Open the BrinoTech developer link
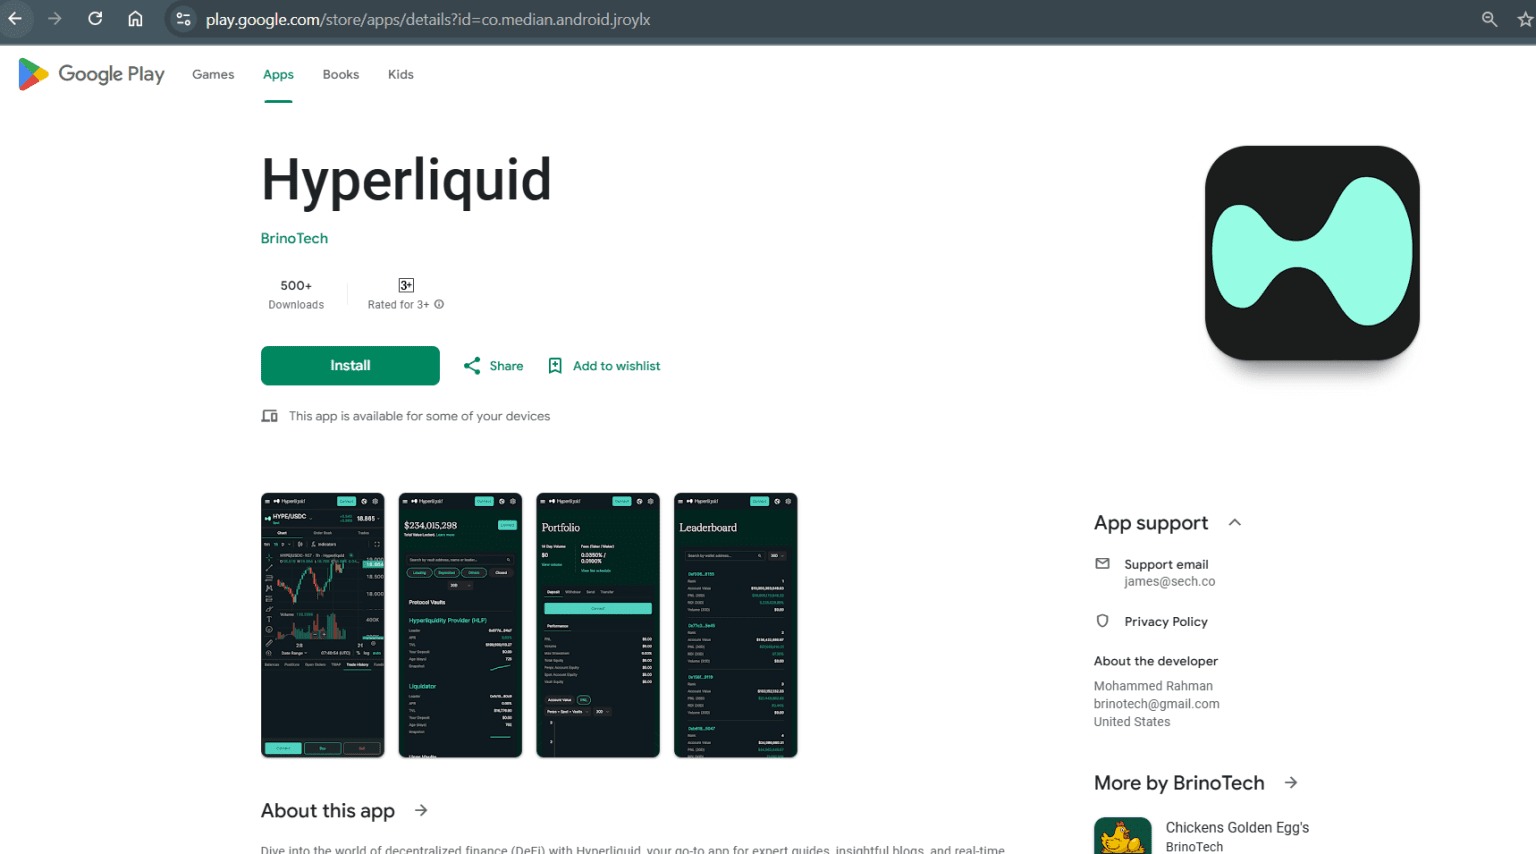Viewport: 1536px width, 854px height. (294, 238)
